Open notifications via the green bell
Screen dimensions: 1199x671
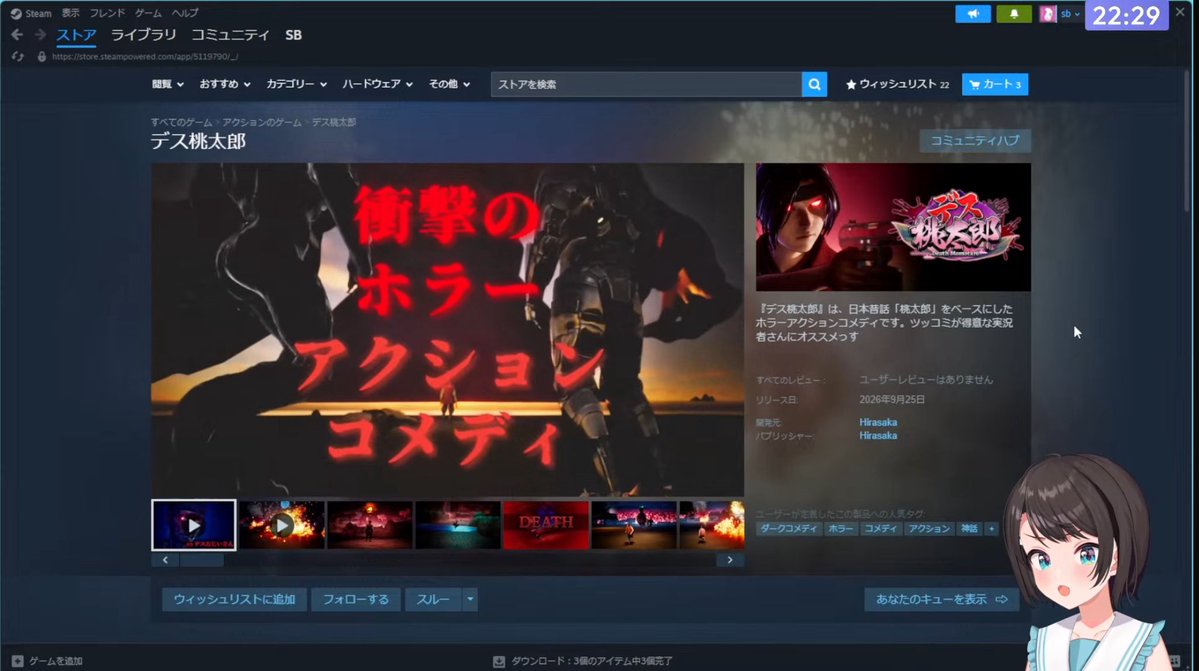[x=1014, y=14]
